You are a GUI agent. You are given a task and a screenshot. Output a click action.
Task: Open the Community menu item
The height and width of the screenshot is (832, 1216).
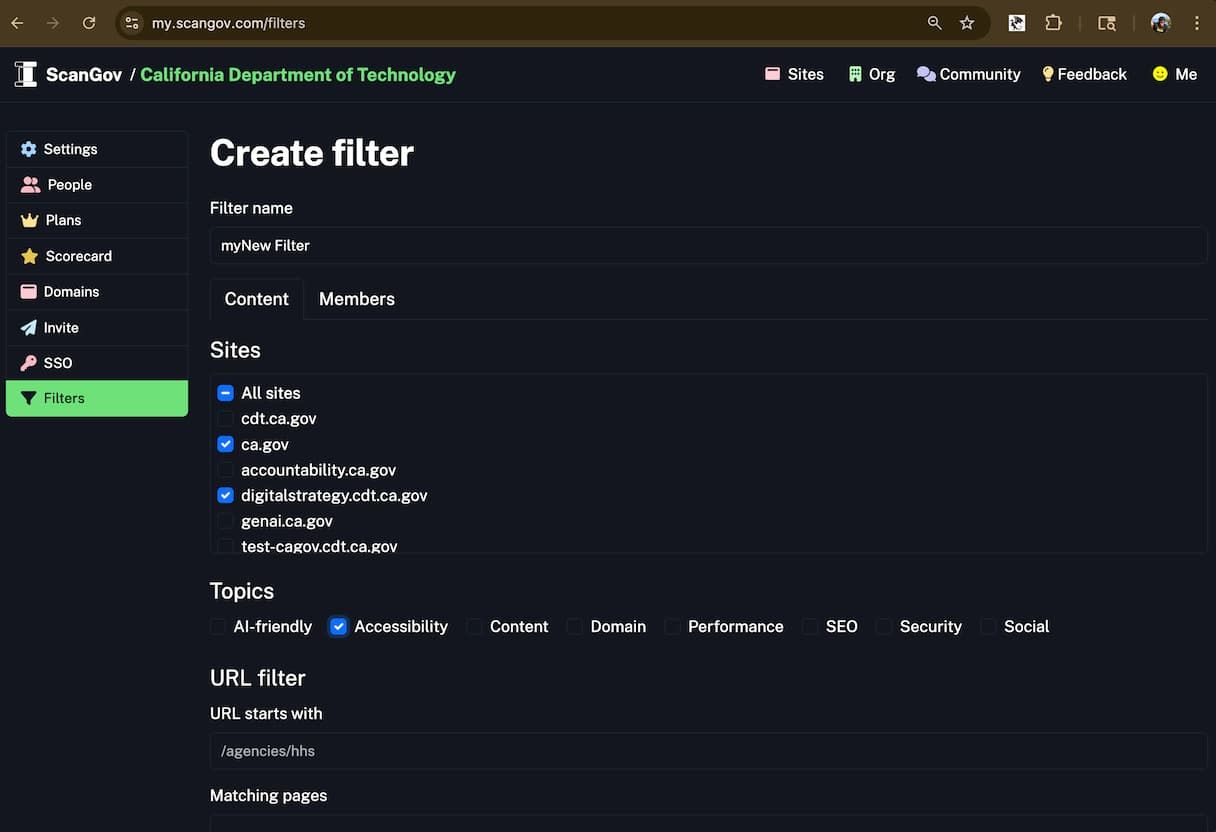pos(967,73)
